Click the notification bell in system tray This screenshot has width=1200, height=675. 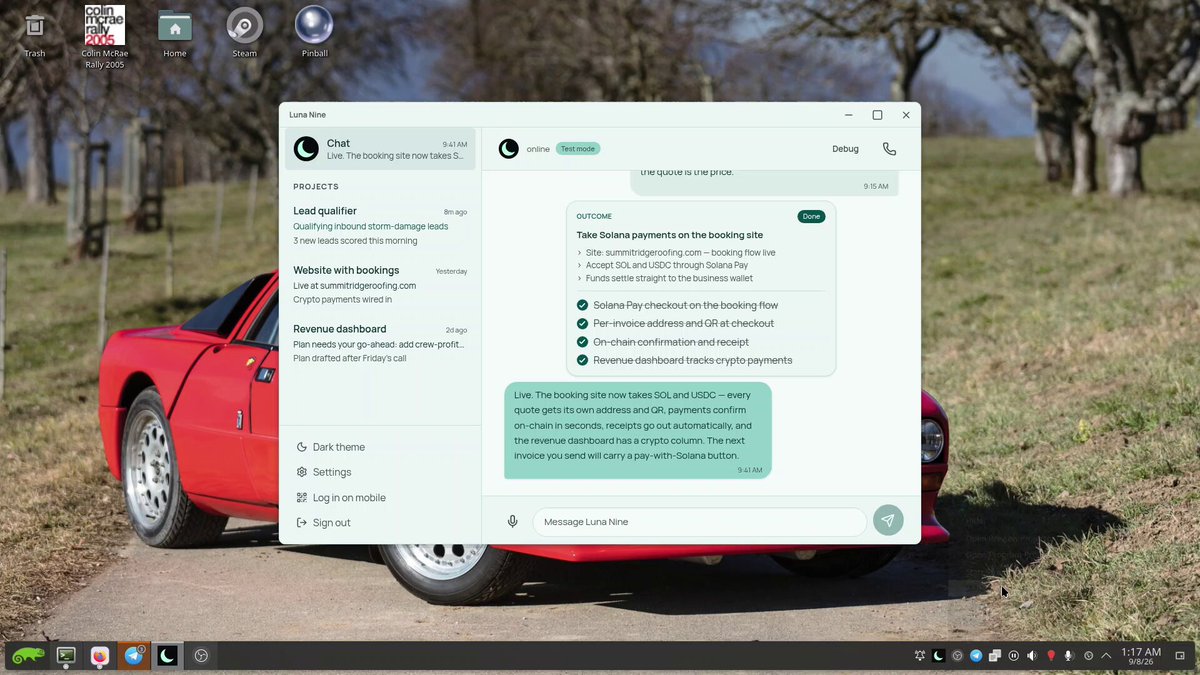[x=920, y=656]
